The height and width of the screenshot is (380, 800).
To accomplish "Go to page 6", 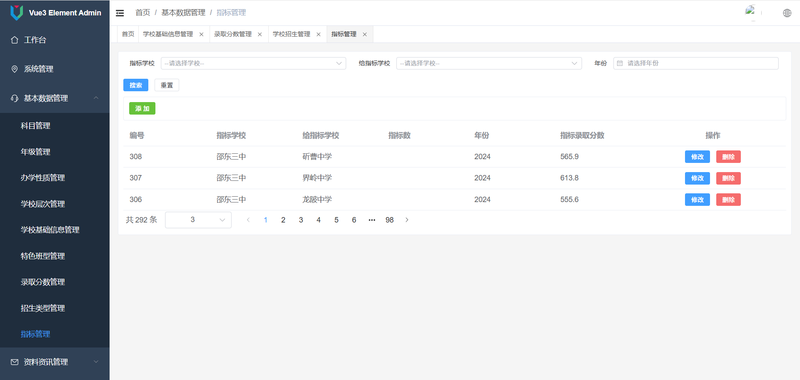I will click(354, 220).
